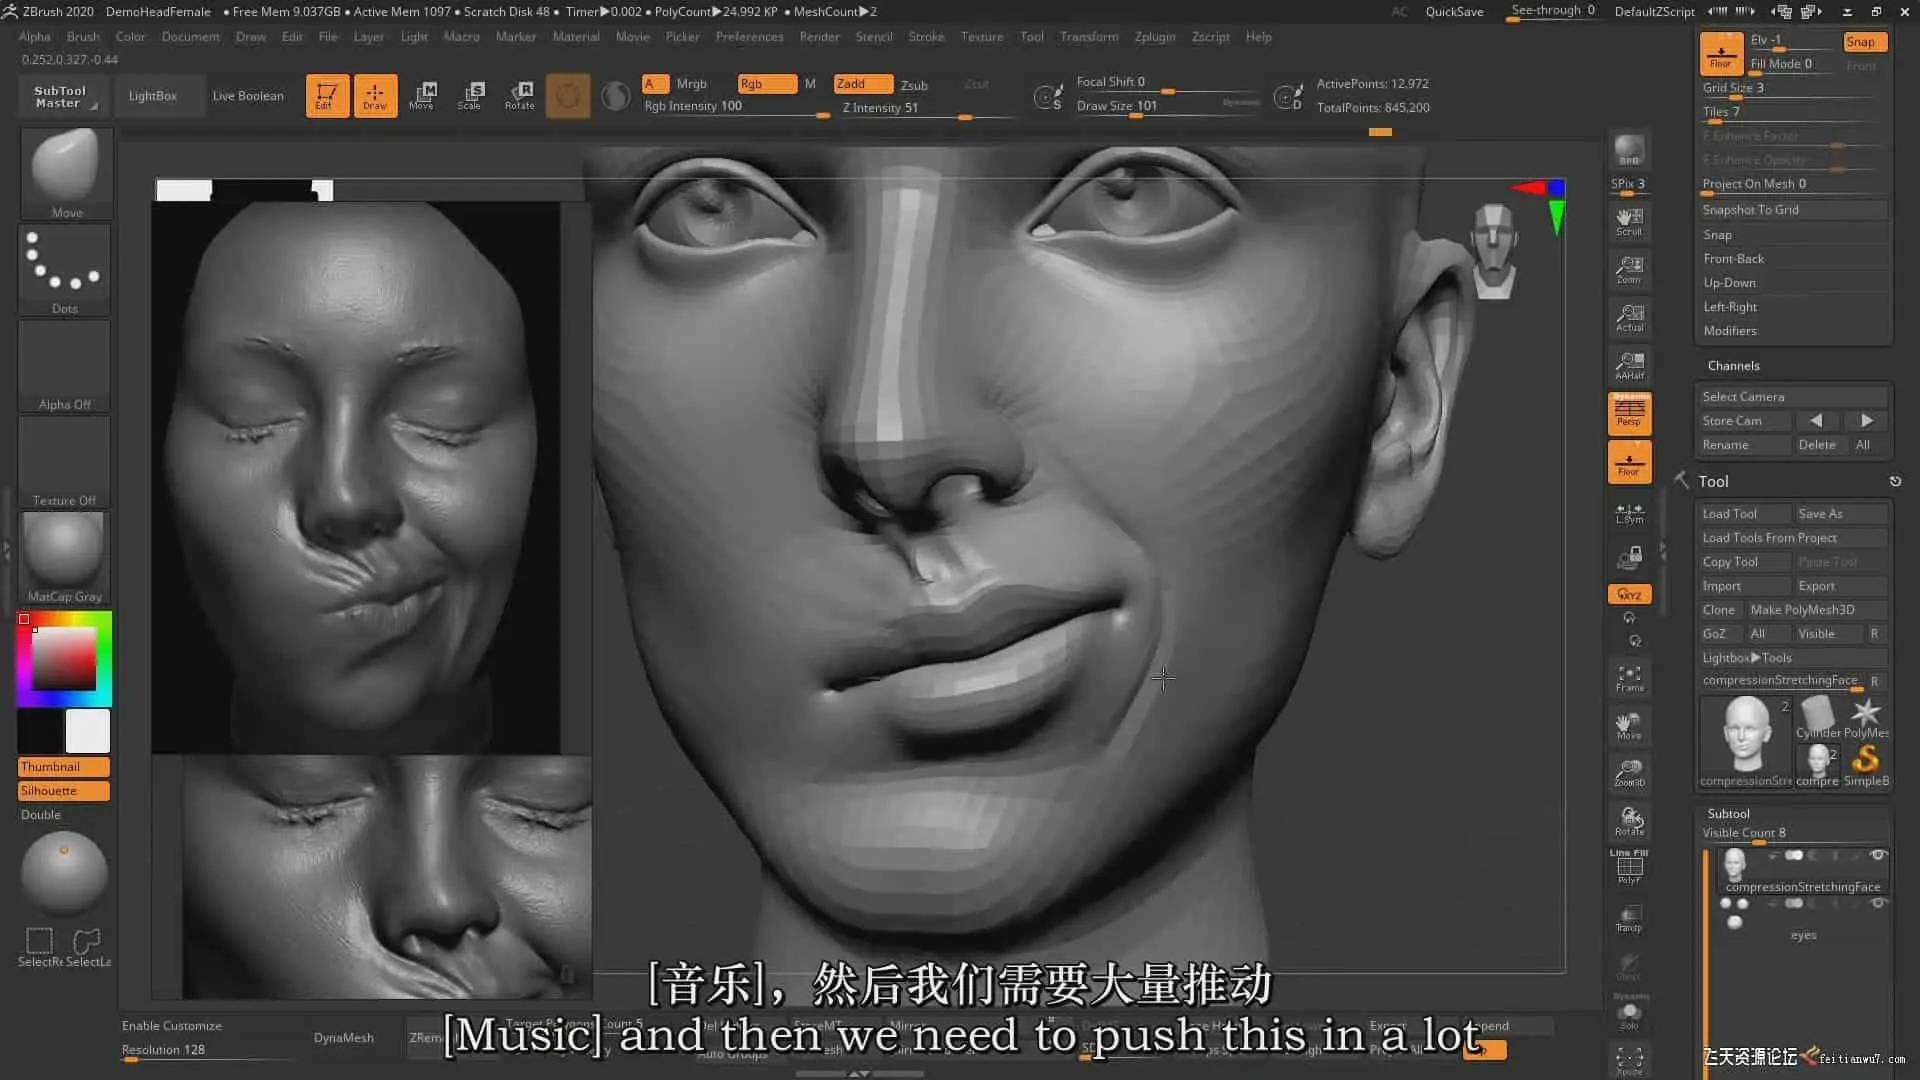Select the Scale transform tool icon
The height and width of the screenshot is (1080, 1920).
[x=470, y=95]
